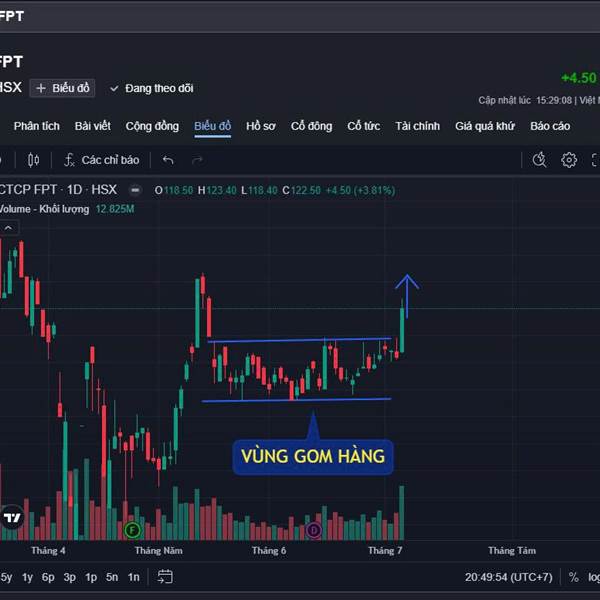Select the 1n time range

tap(133, 577)
